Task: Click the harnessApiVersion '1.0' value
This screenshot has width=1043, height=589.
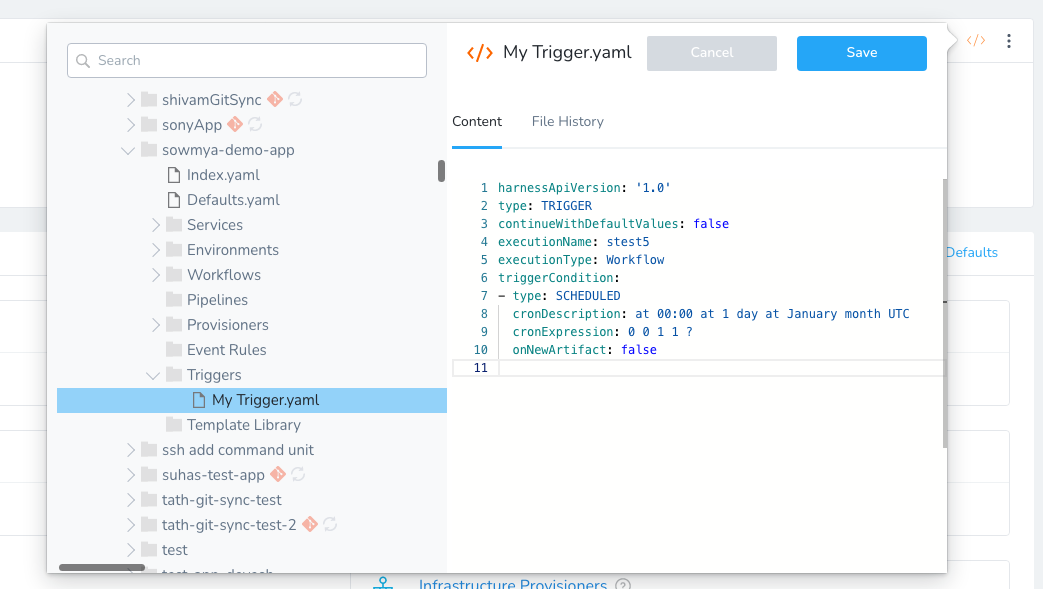Action: [653, 188]
